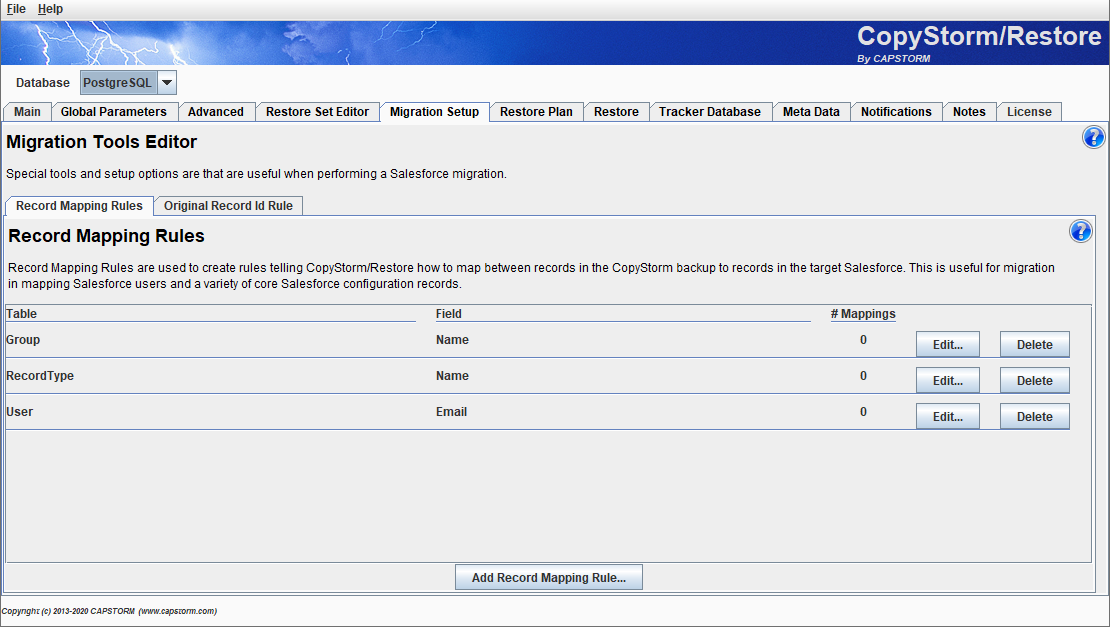Screen dimensions: 1110x627
Task: Open the Restore Set Editor tab
Action: 317,112
